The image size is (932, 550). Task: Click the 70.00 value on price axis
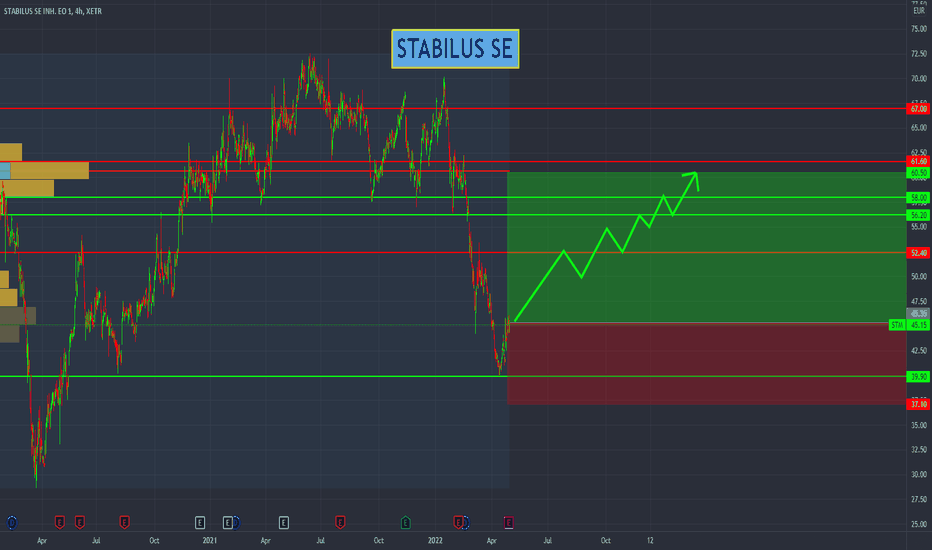(919, 78)
